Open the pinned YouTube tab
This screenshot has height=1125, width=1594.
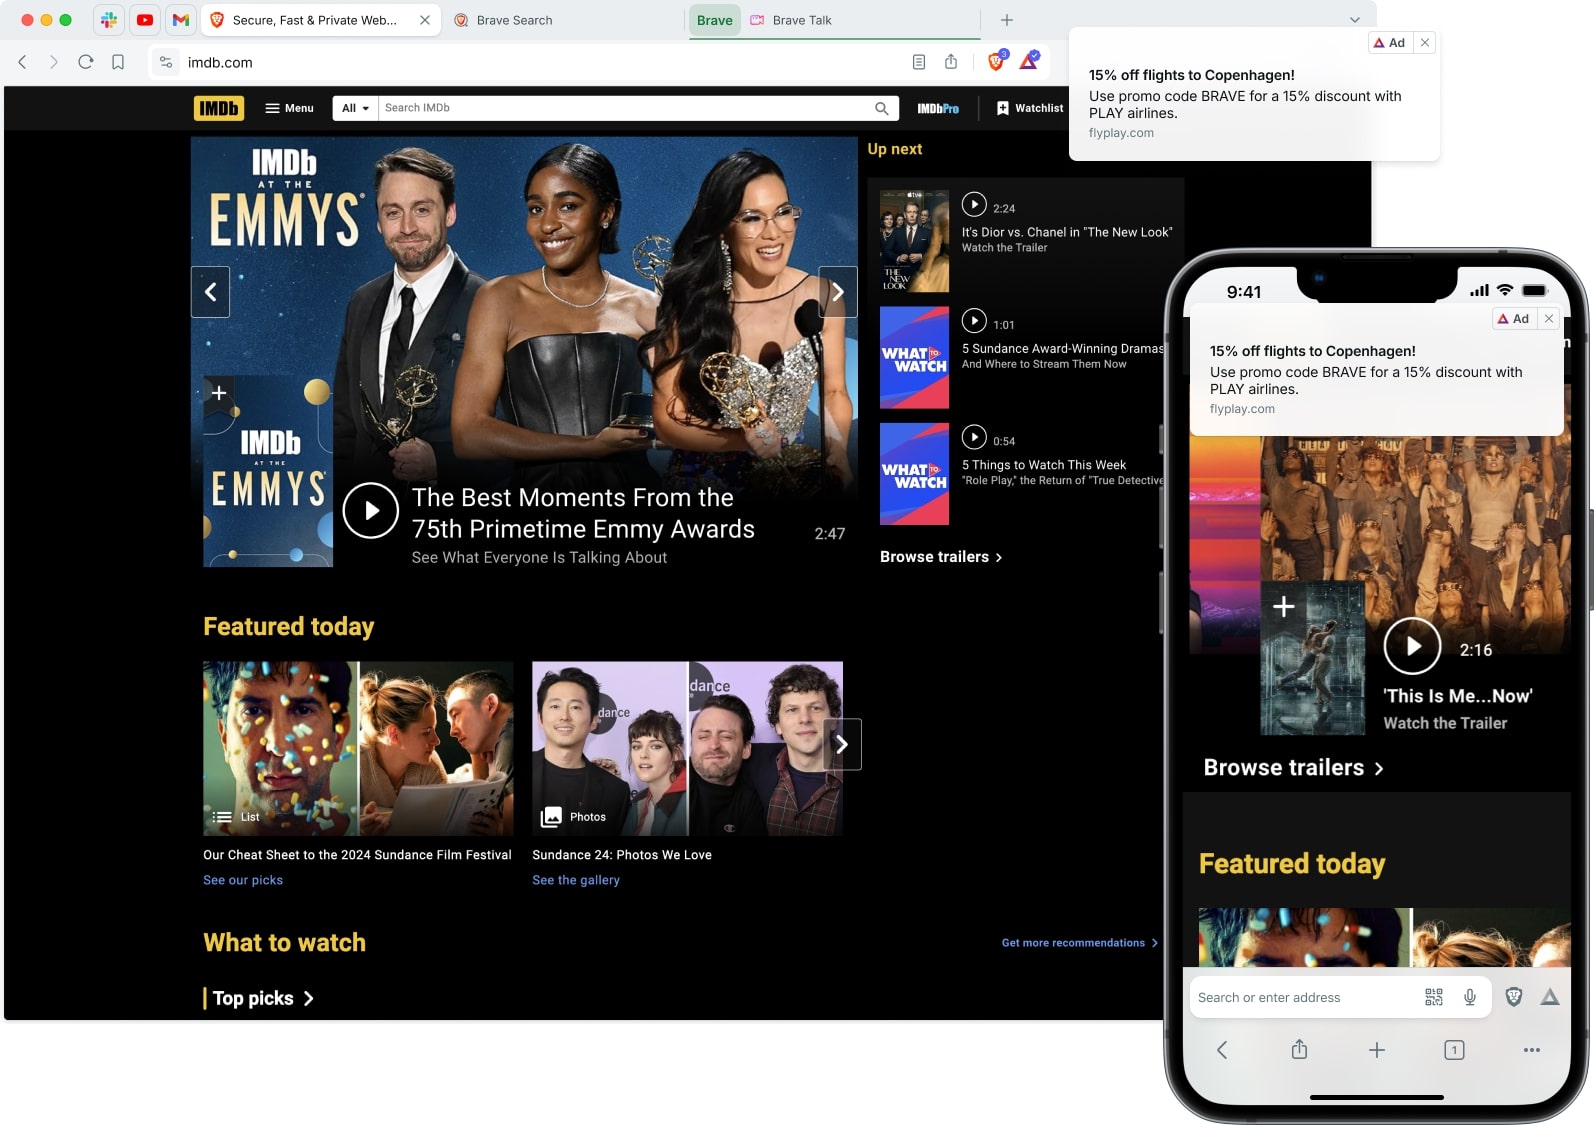[145, 20]
